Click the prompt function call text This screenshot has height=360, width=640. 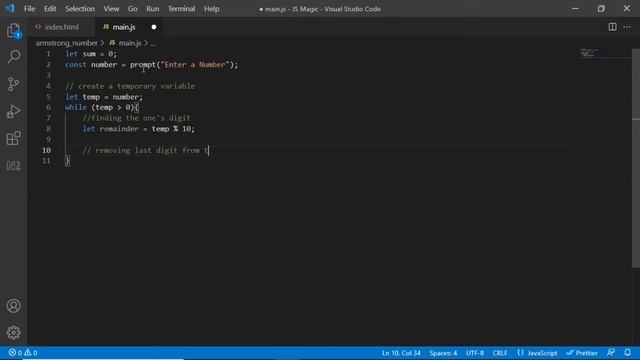pyautogui.click(x=143, y=64)
